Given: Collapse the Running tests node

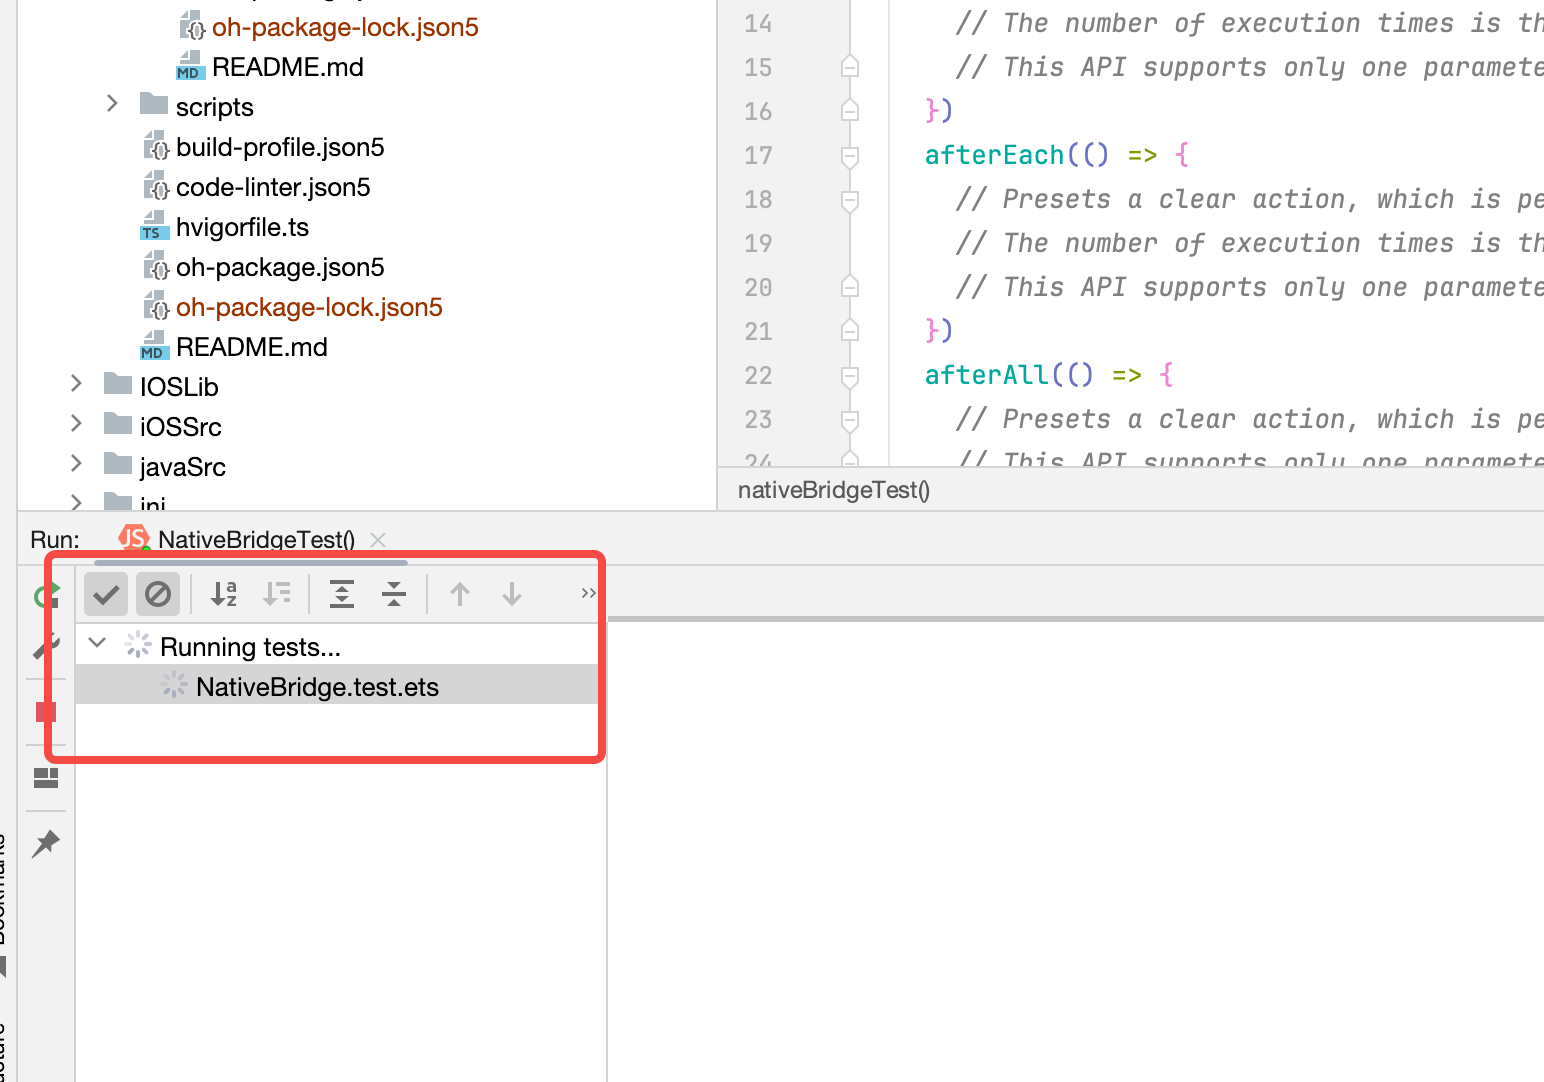Looking at the screenshot, I should coord(97,643).
